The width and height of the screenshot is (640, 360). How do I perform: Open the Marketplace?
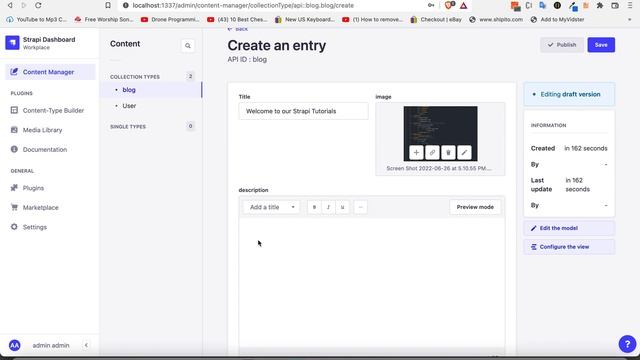[x=35, y=207]
